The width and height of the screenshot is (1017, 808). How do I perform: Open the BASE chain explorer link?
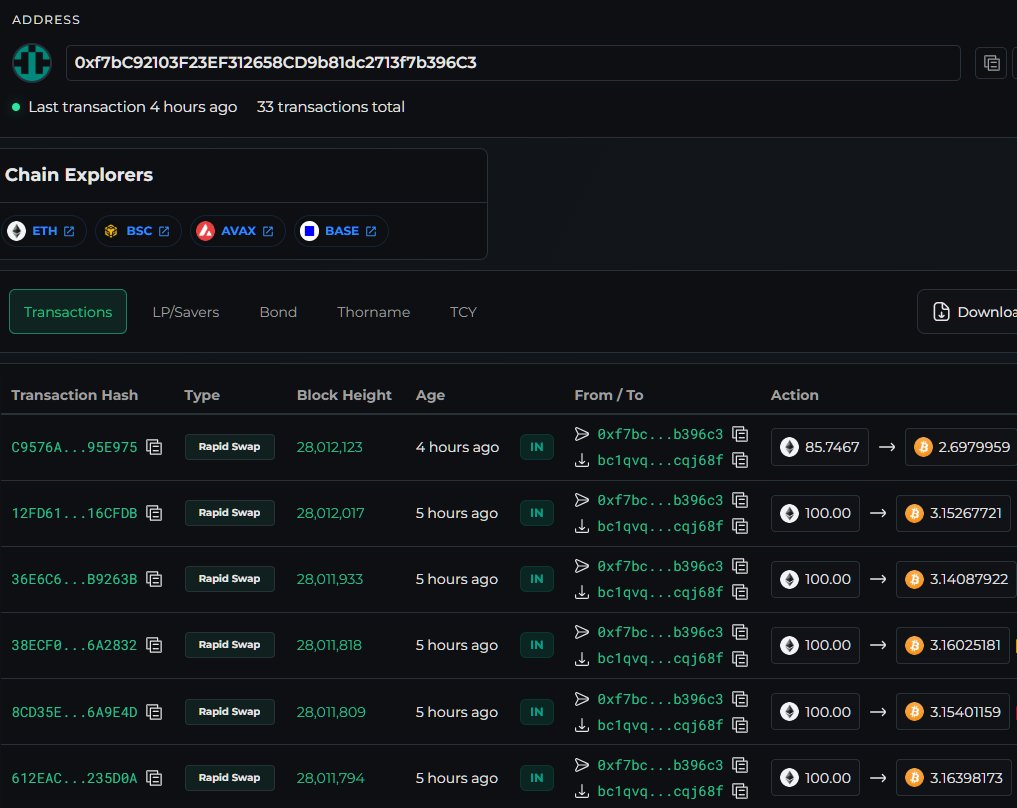(341, 231)
